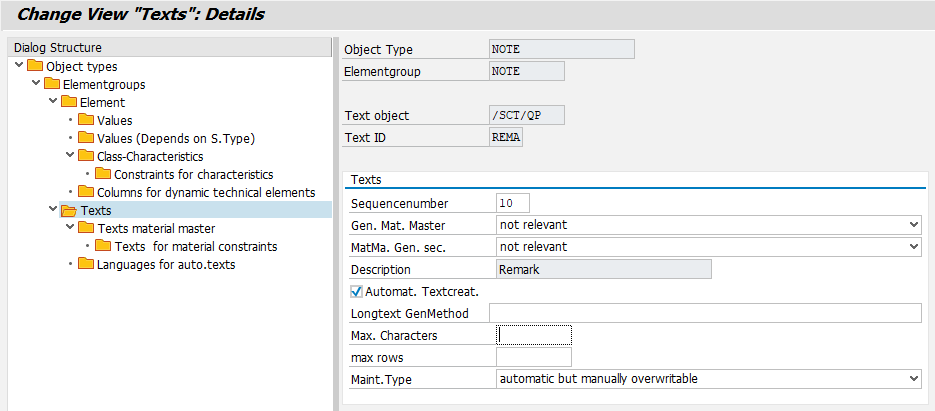Select Columns for dynamic technical elements
935x411 pixels.
[206, 193]
